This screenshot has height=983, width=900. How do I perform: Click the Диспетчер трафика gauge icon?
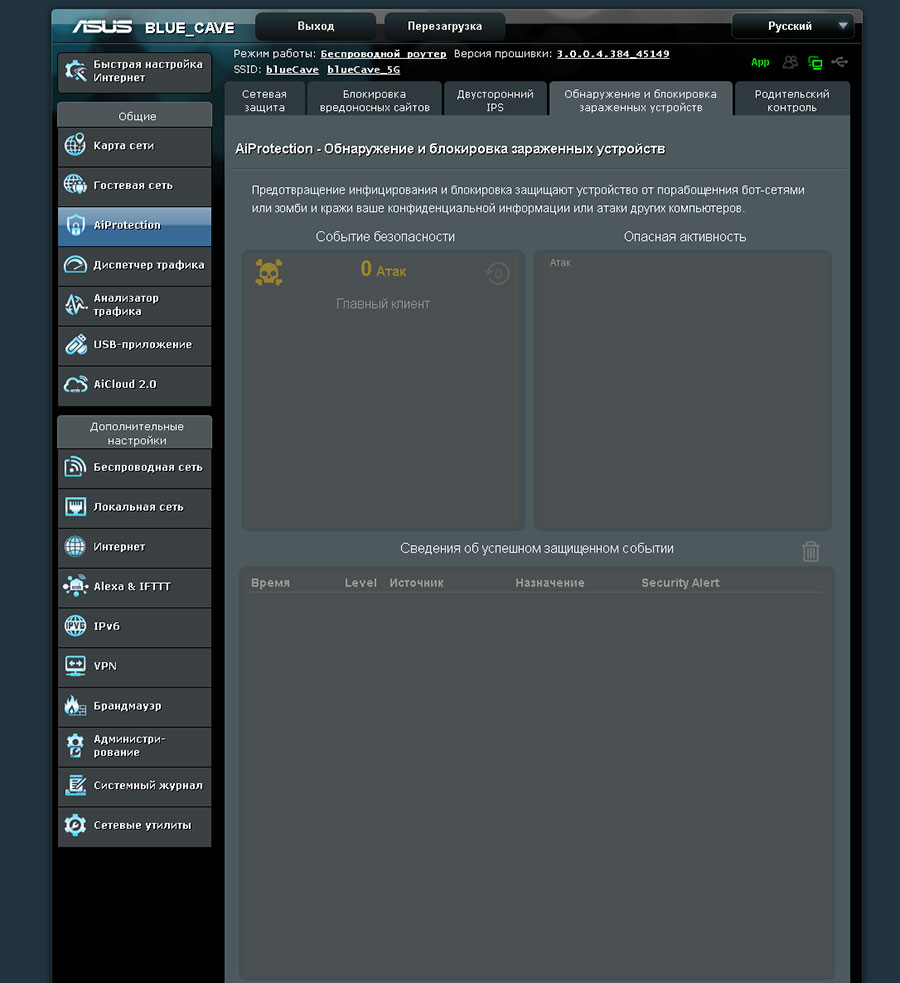coord(75,265)
